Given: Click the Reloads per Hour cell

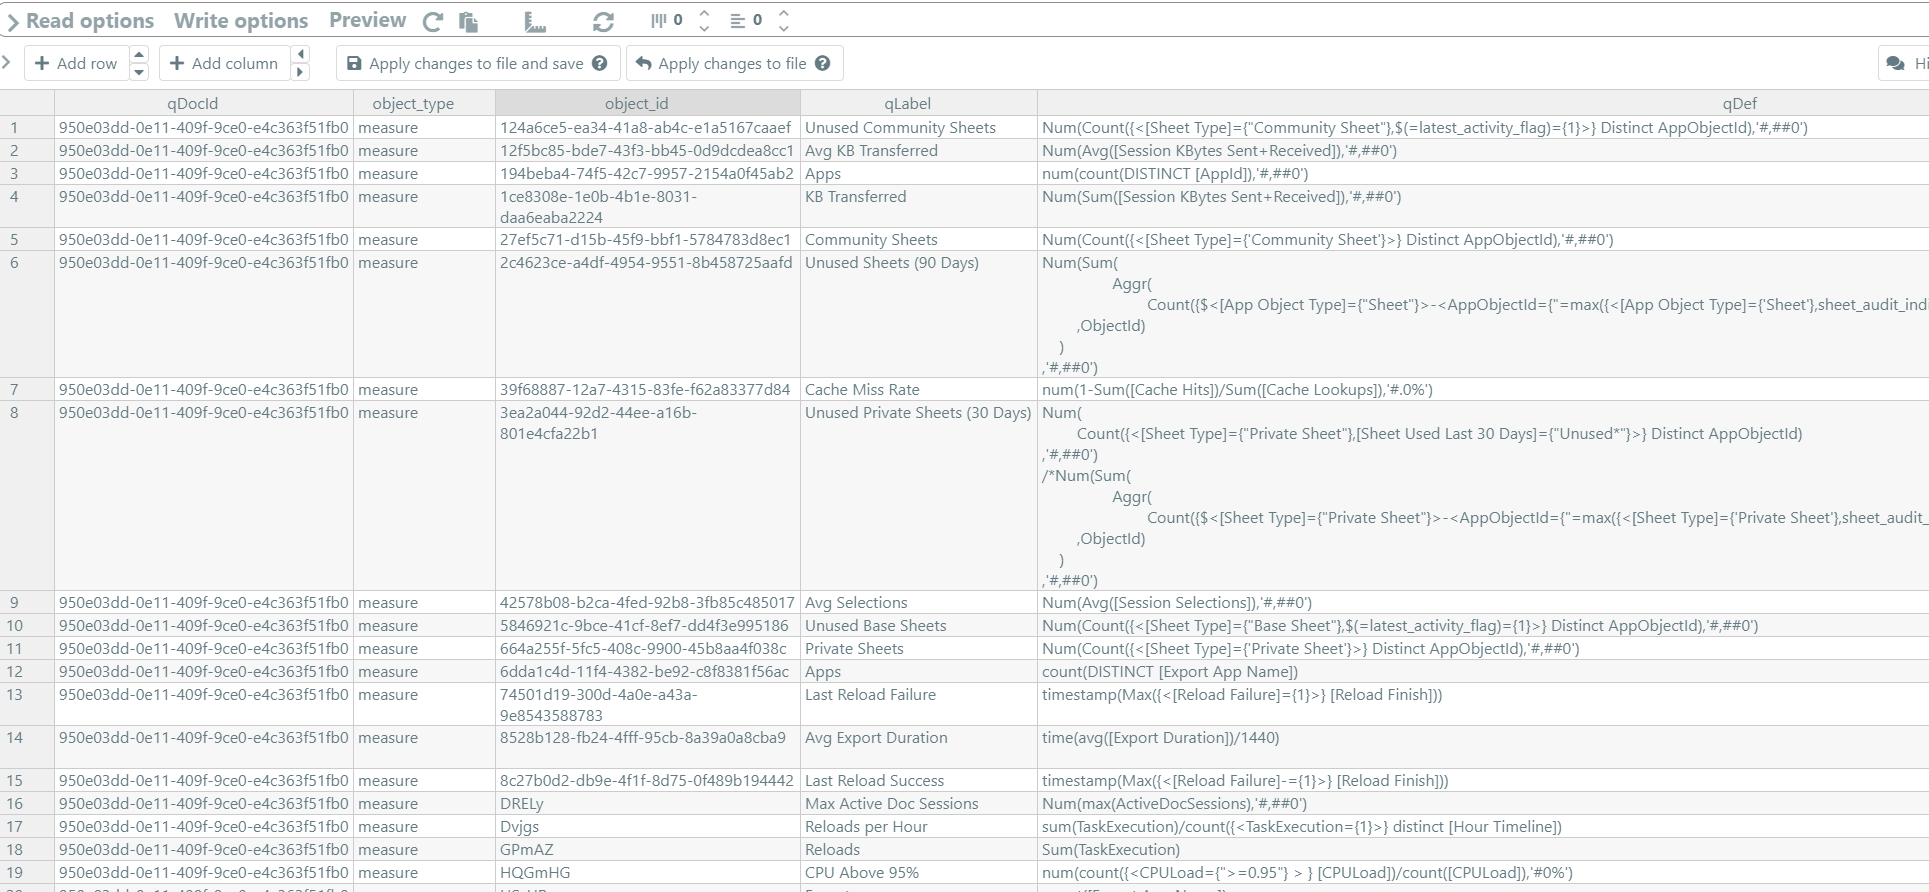Looking at the screenshot, I should coord(919,827).
